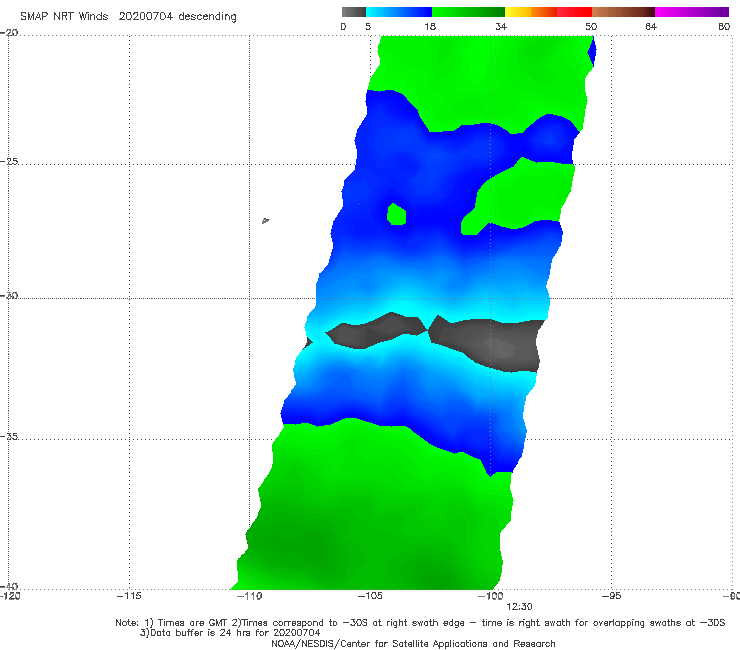This screenshot has height=650, width=740.
Task: Click the latitude label '-25'
Action: pos(9,161)
